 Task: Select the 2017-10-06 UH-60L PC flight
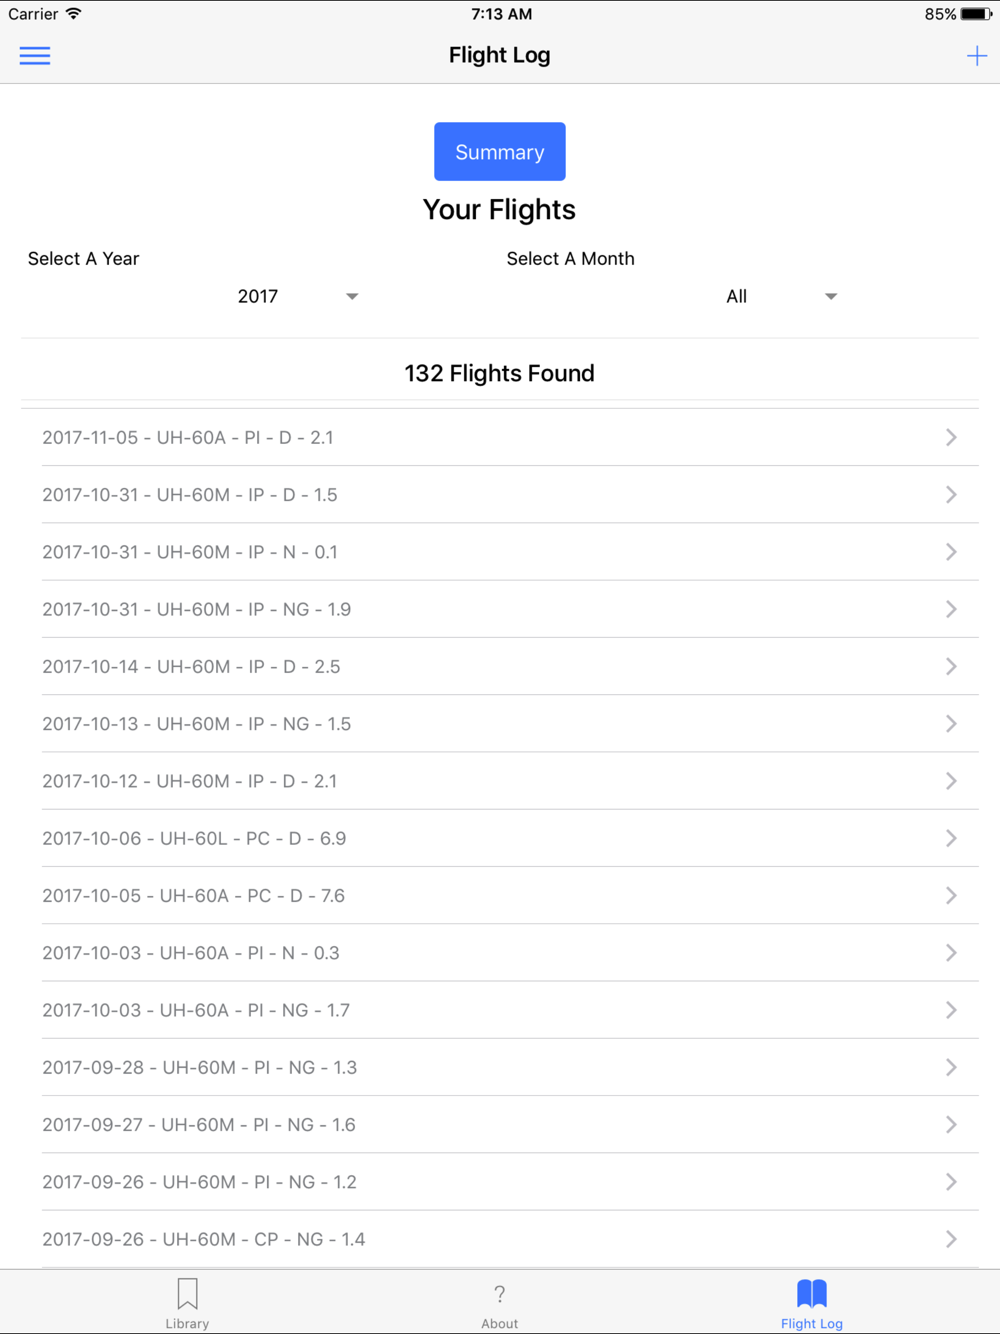(500, 839)
